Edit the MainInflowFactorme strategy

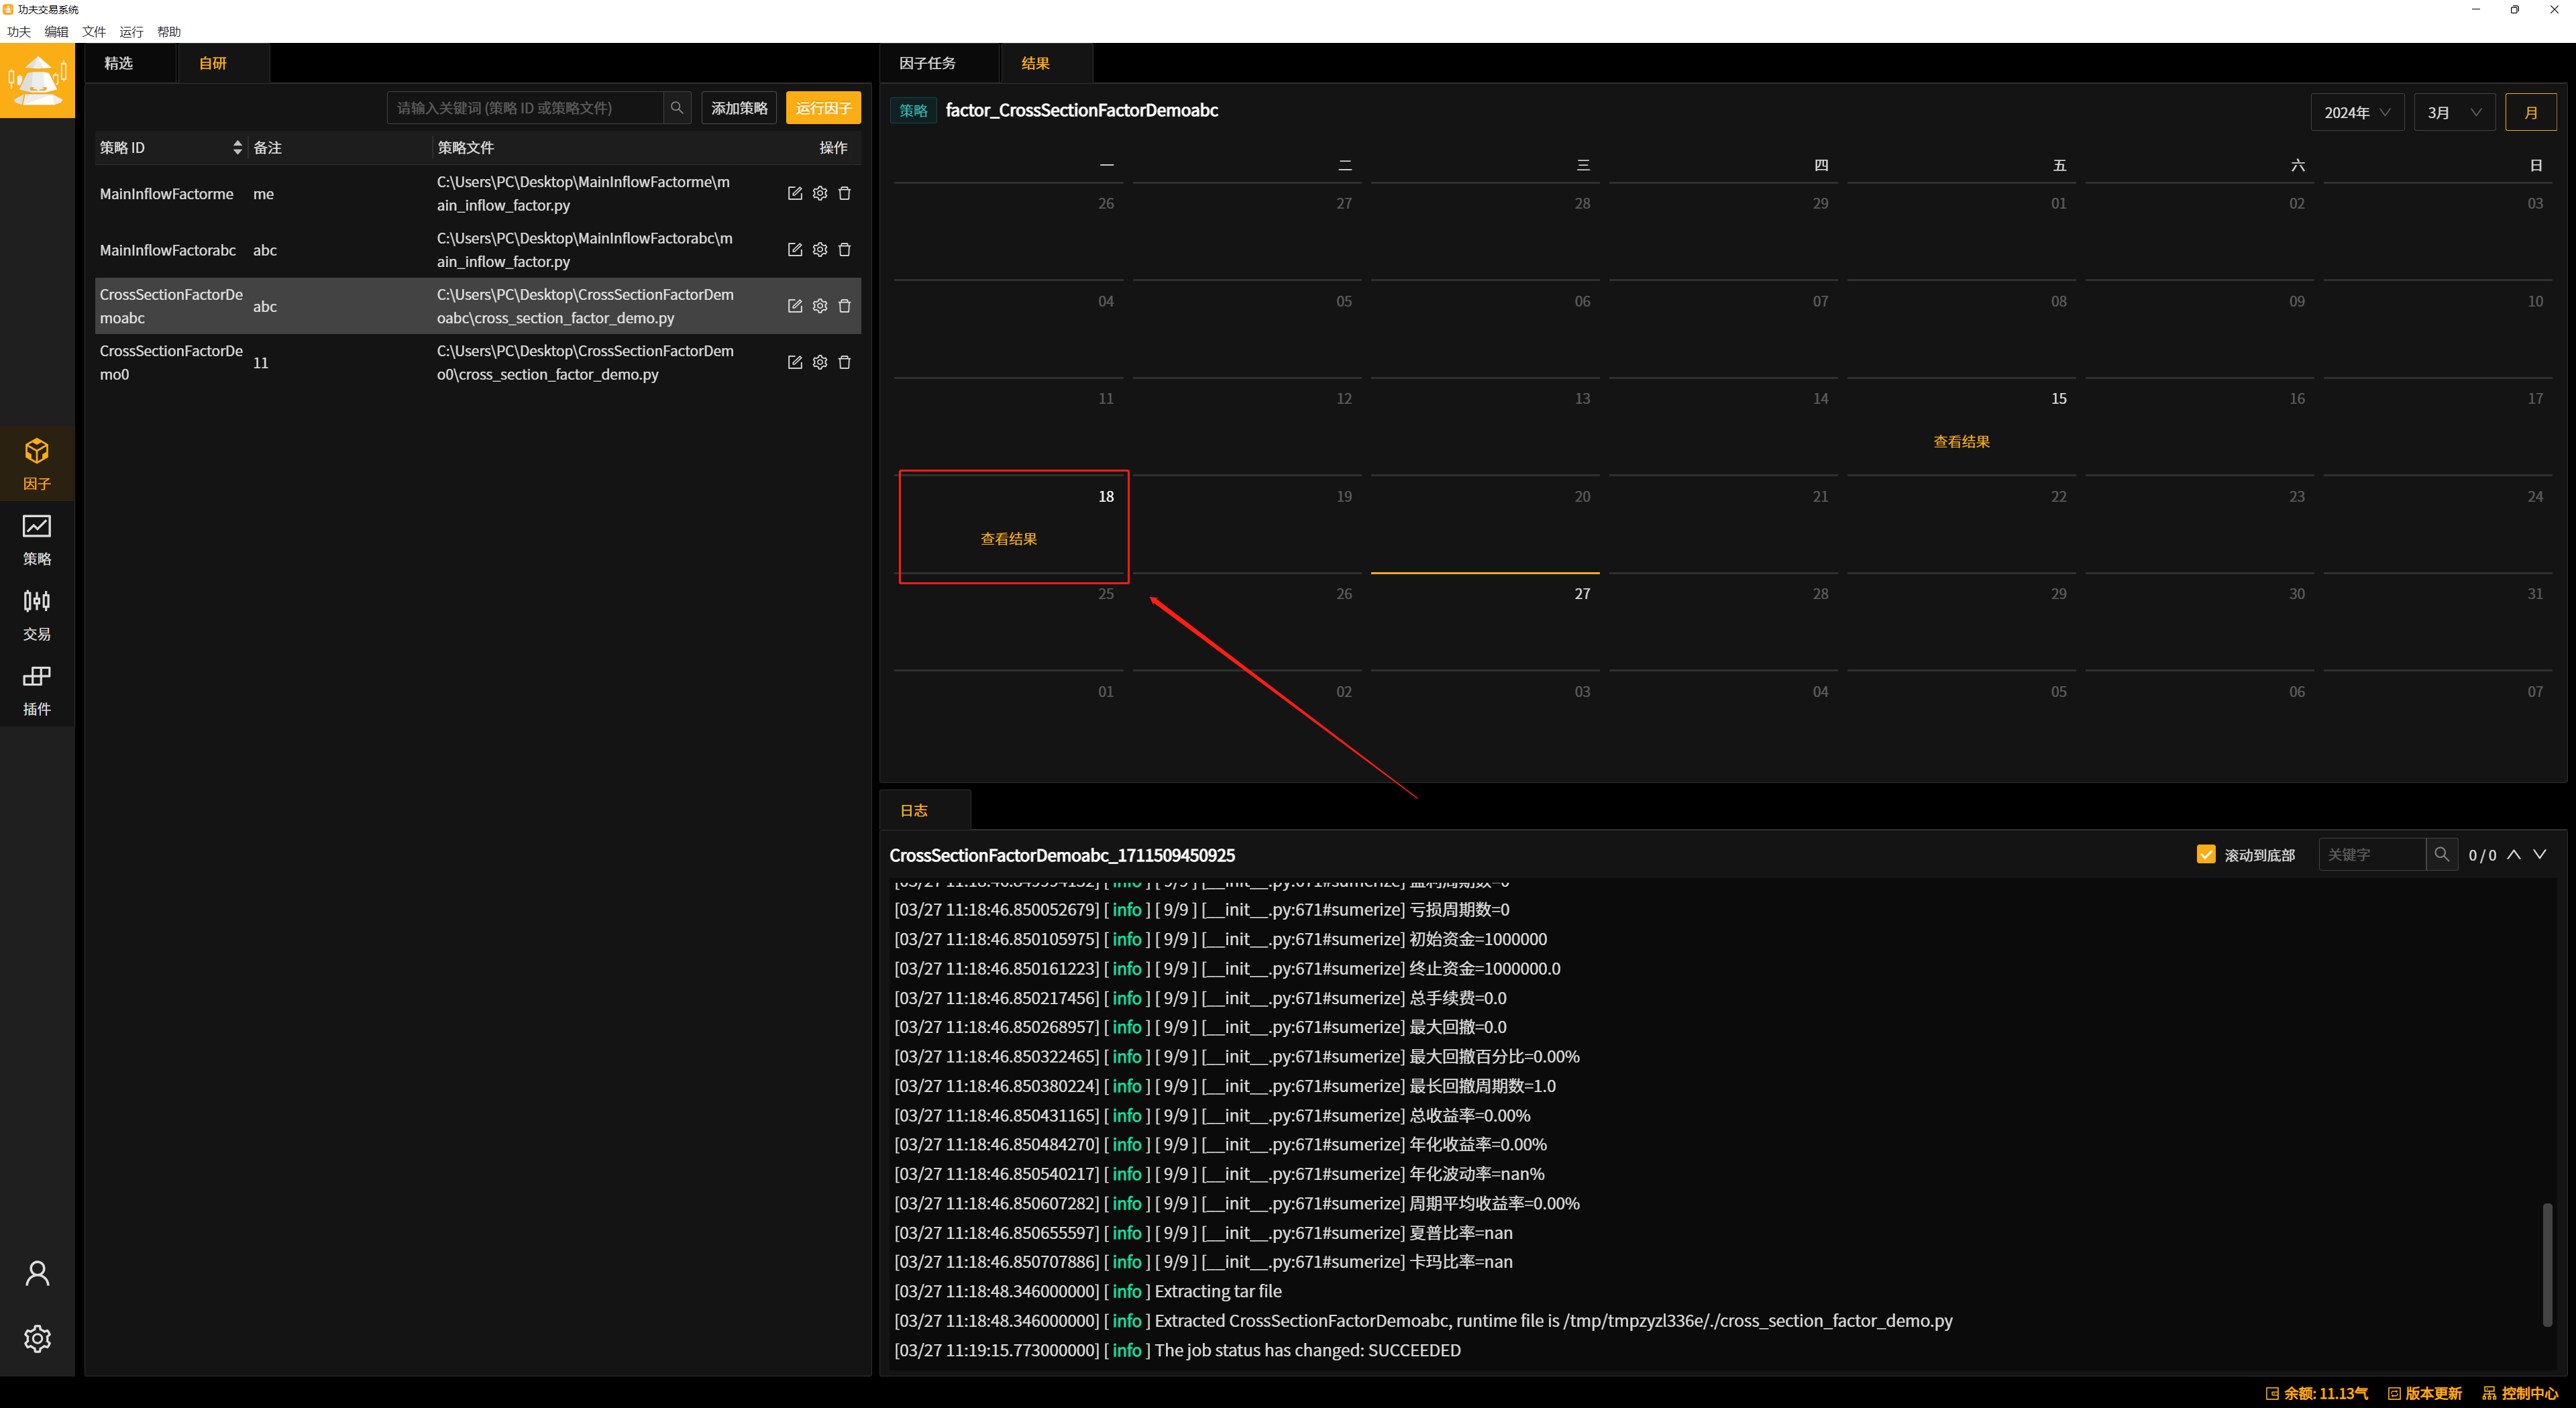[795, 193]
